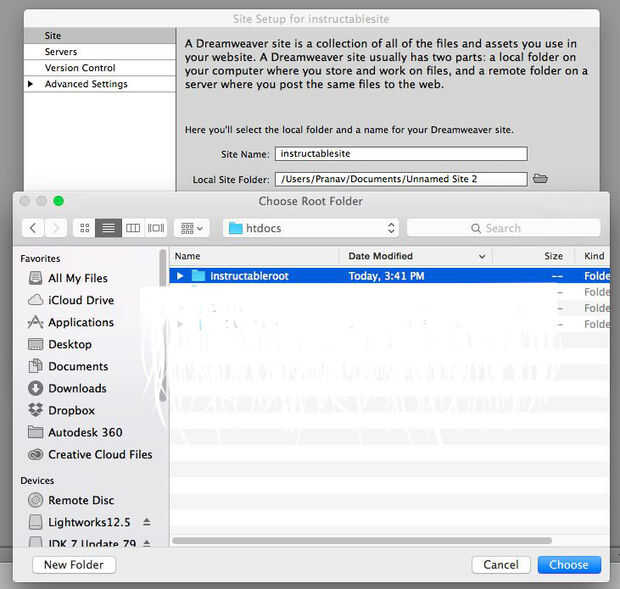
Task: Select the instructableroot folder row
Action: pos(389,276)
